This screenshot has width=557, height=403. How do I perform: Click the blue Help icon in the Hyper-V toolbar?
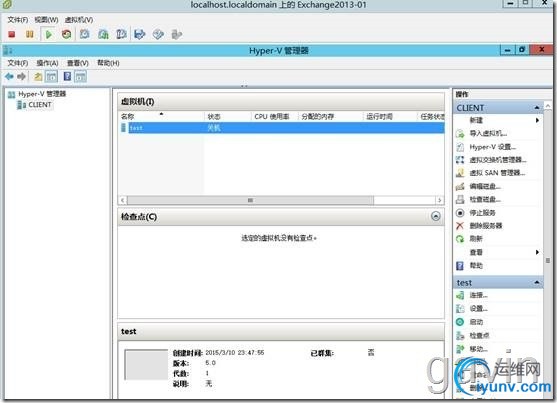click(x=67, y=76)
